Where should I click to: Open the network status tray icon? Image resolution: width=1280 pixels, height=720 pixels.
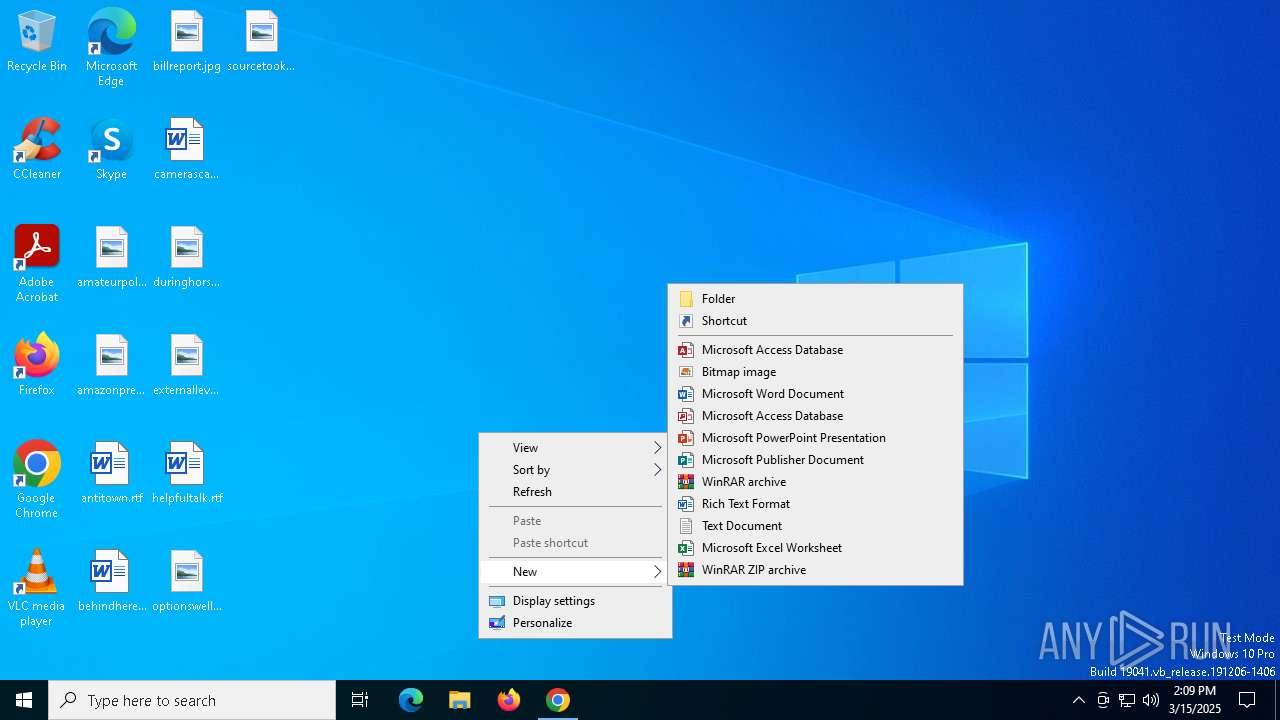point(1127,700)
